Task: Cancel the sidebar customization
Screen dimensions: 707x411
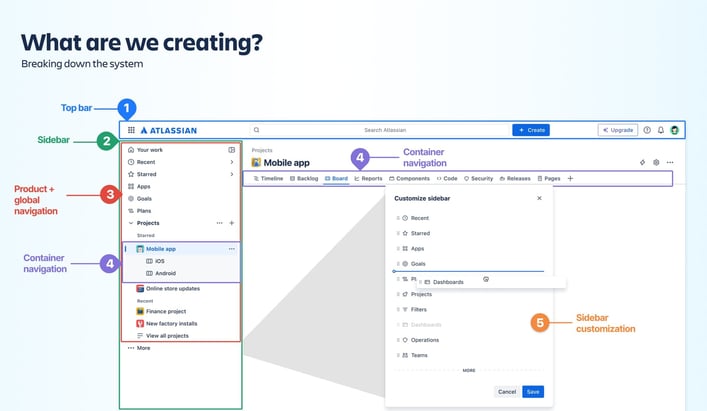Action: [507, 392]
